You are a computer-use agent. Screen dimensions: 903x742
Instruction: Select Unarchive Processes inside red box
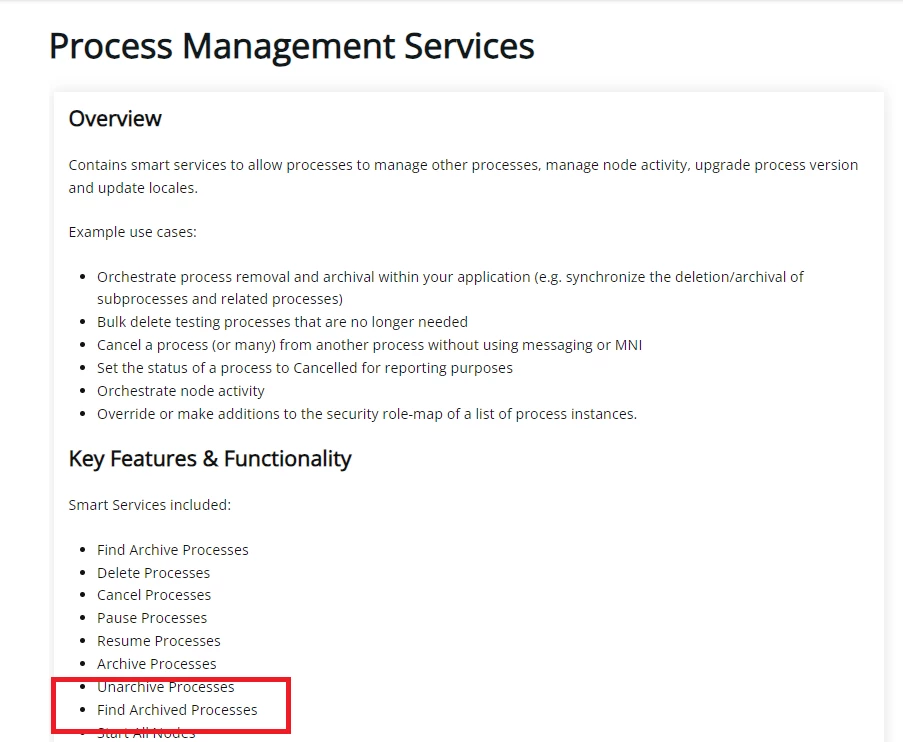click(166, 687)
